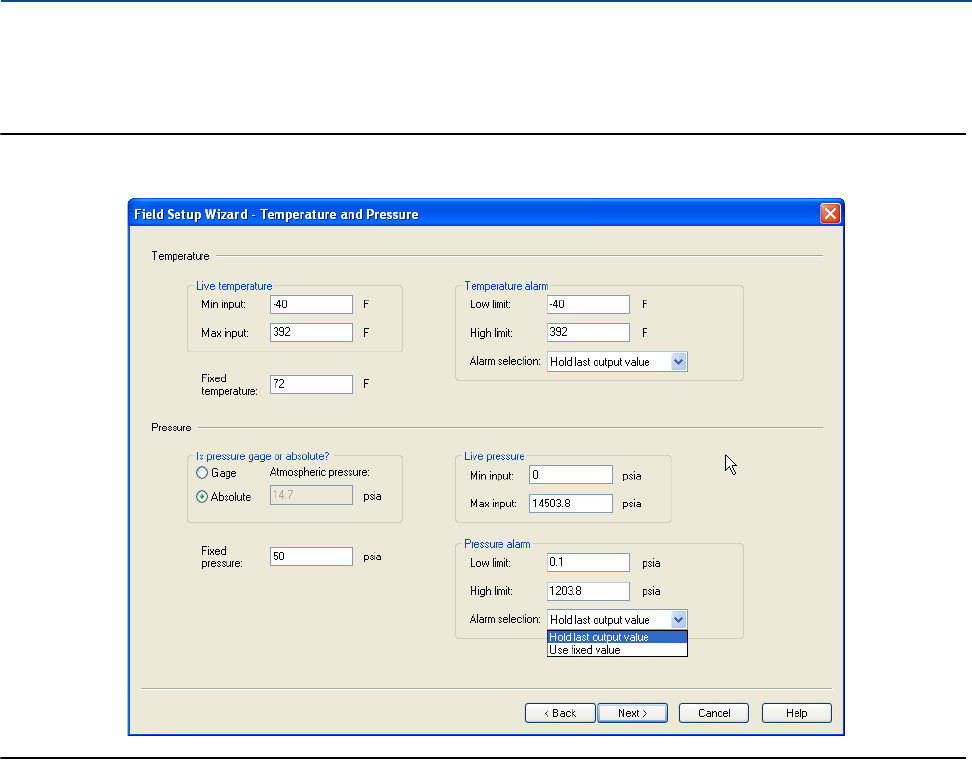Open Help for this wizard
The height and width of the screenshot is (760, 972).
pyautogui.click(x=796, y=713)
